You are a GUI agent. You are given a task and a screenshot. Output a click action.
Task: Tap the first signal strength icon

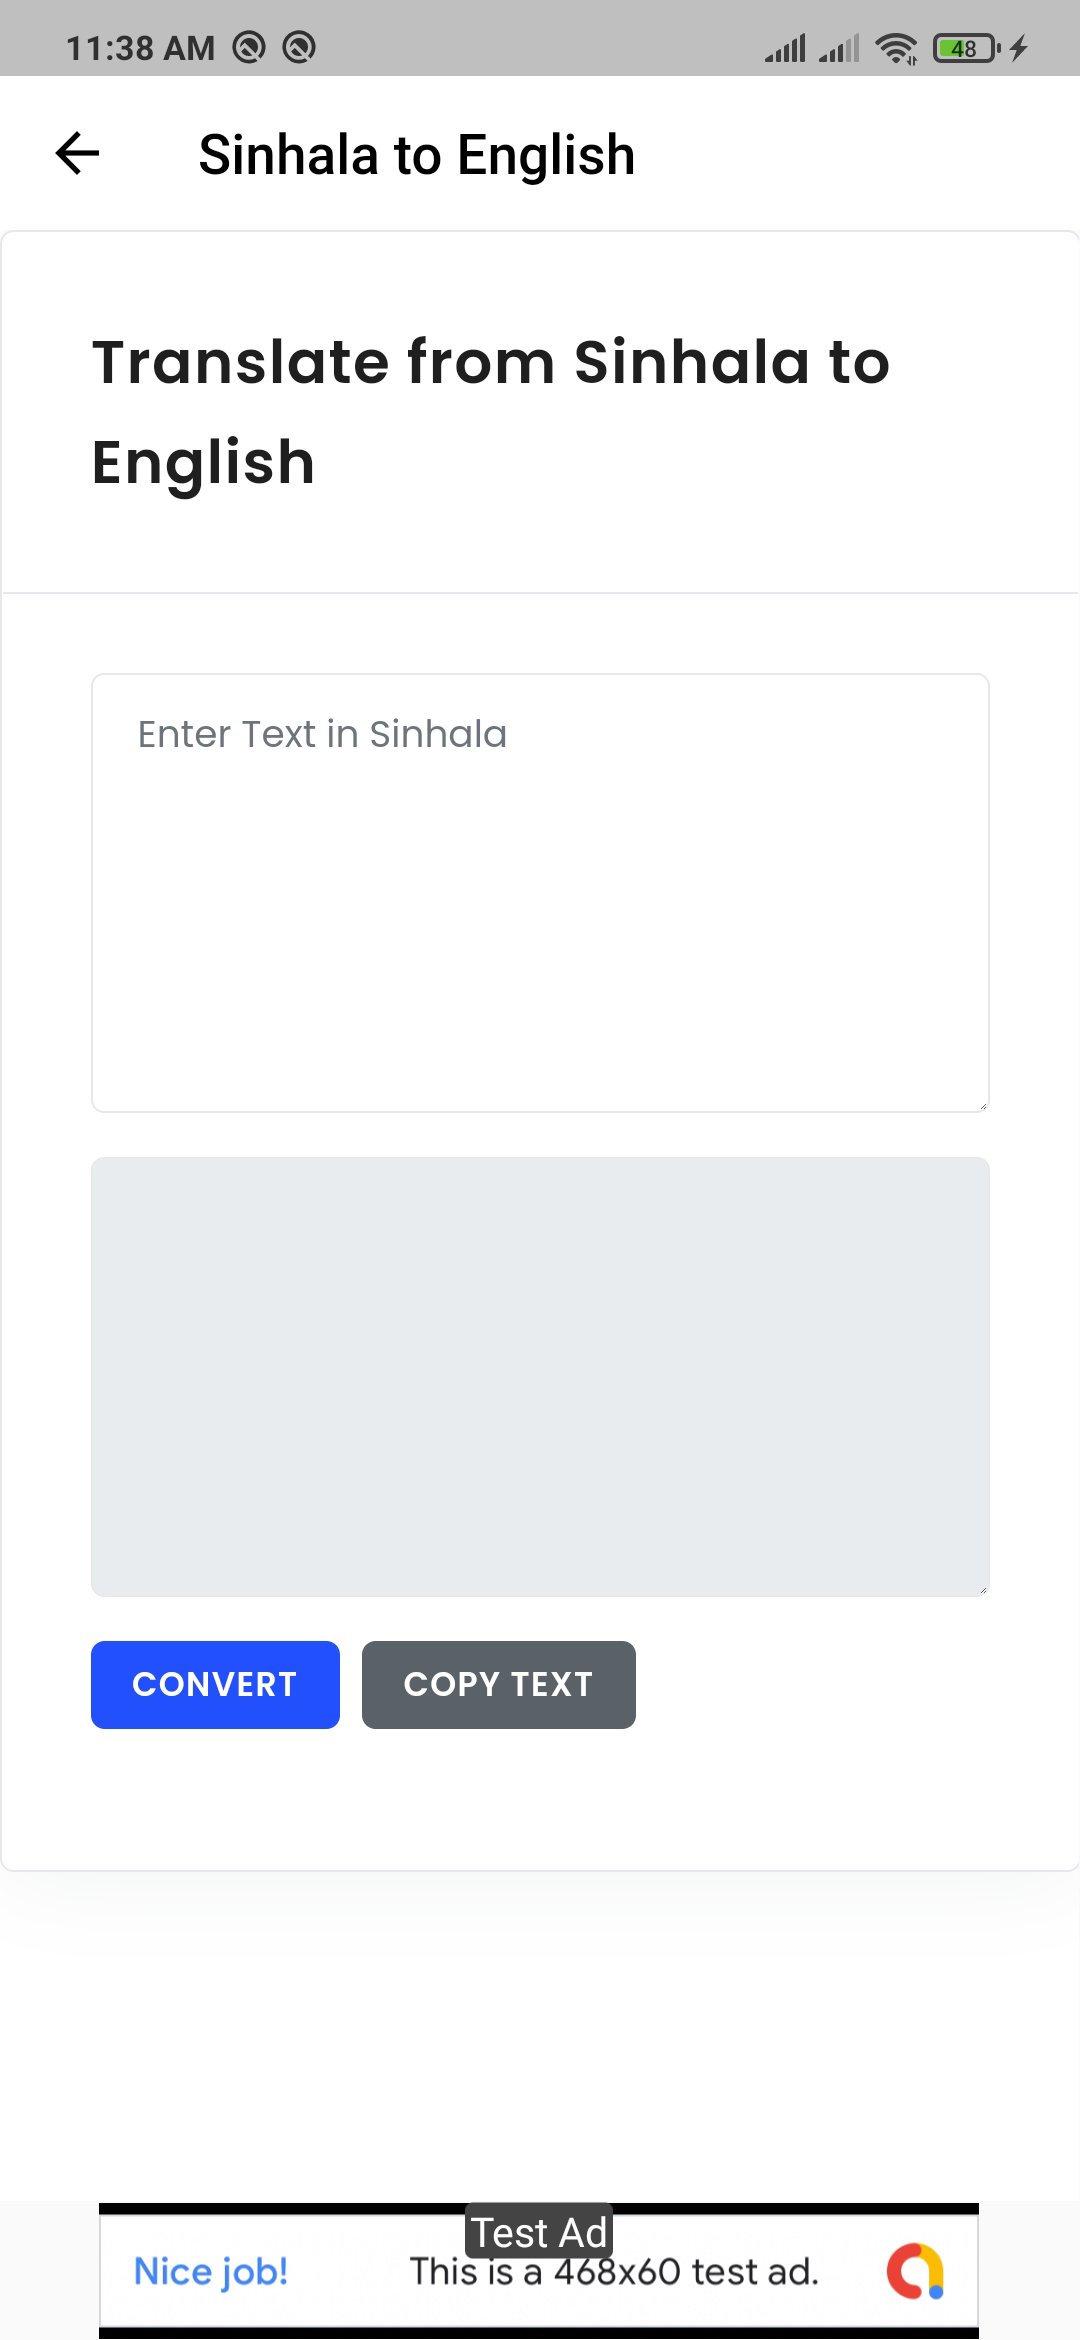point(785,48)
